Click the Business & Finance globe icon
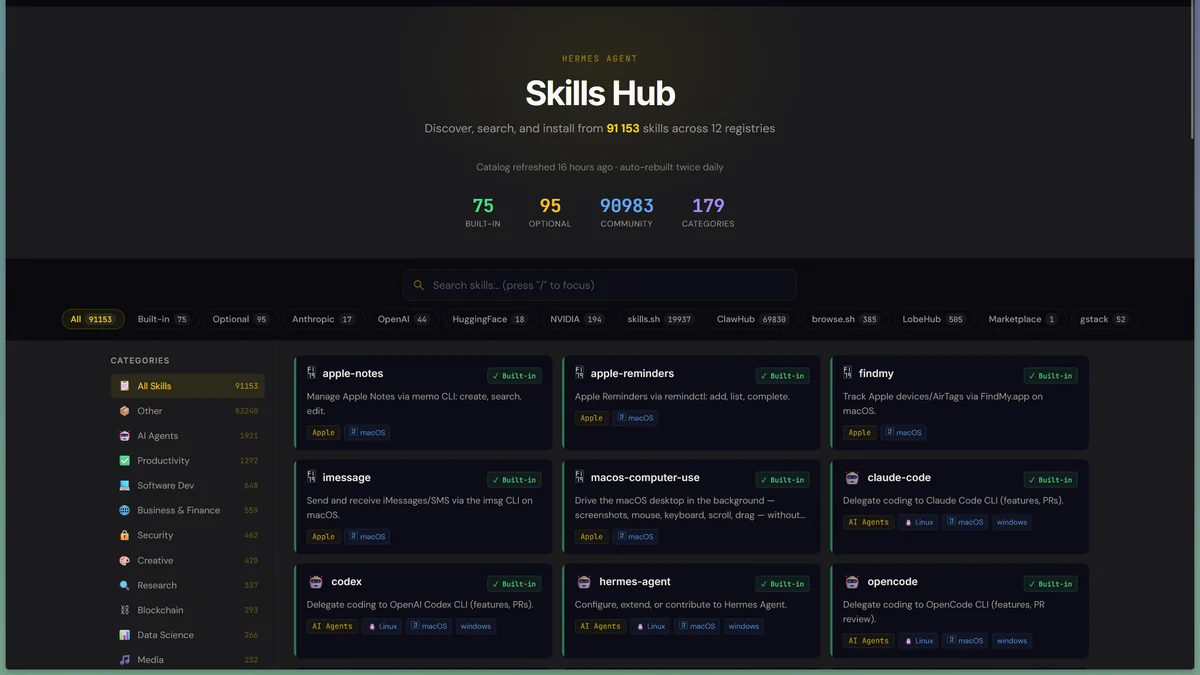Image resolution: width=1200 pixels, height=675 pixels. pyautogui.click(x=124, y=510)
